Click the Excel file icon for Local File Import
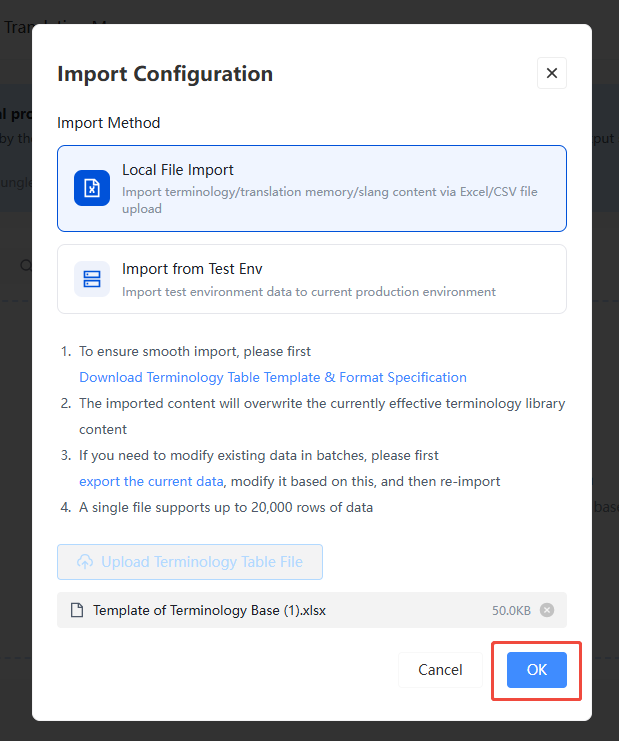 (x=92, y=188)
